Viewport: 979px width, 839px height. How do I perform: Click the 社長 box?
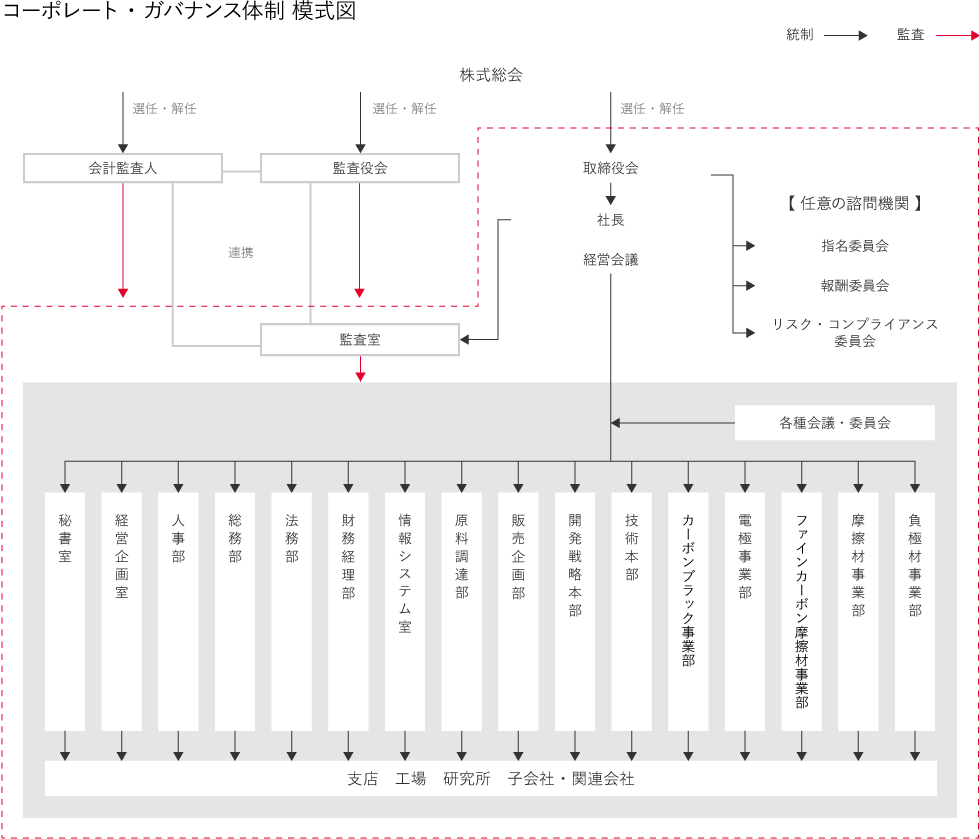coord(610,220)
